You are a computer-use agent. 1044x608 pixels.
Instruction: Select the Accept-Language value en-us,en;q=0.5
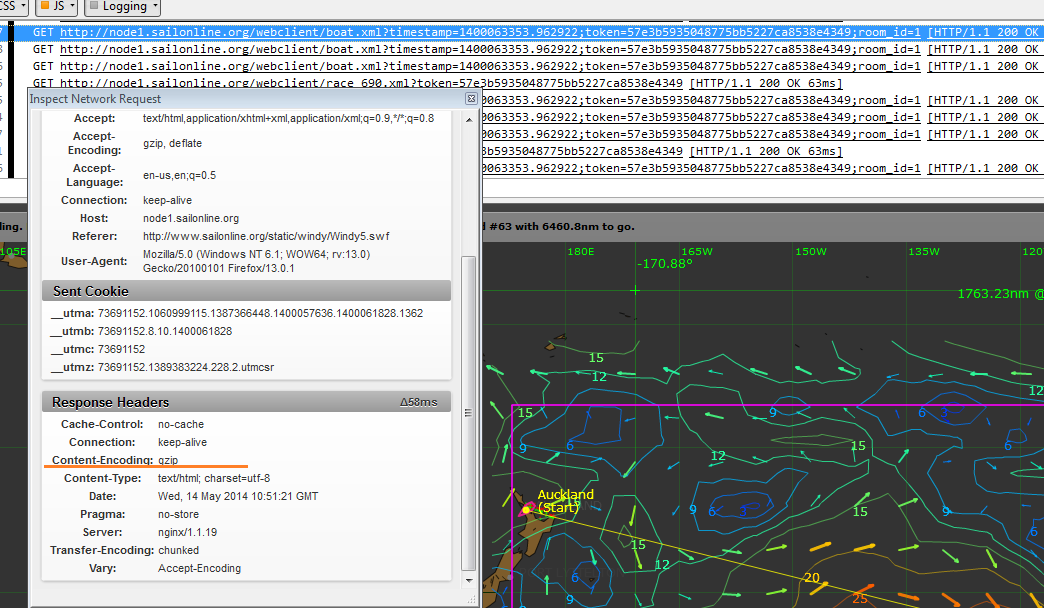point(179,176)
